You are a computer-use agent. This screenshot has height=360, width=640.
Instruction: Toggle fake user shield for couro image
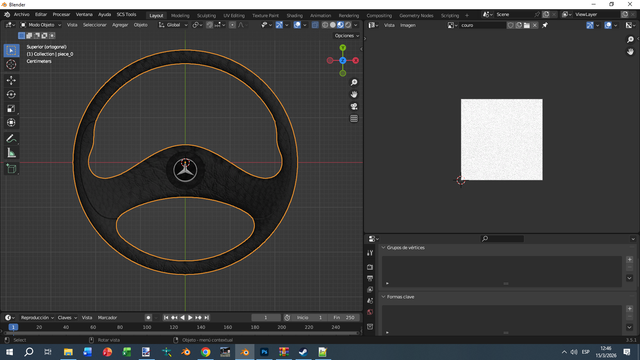510,25
